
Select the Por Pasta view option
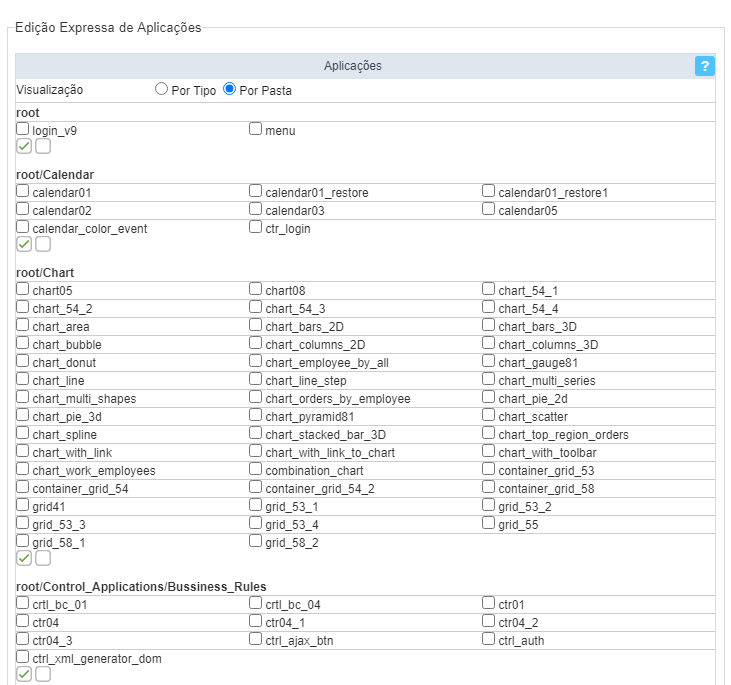click(x=230, y=89)
